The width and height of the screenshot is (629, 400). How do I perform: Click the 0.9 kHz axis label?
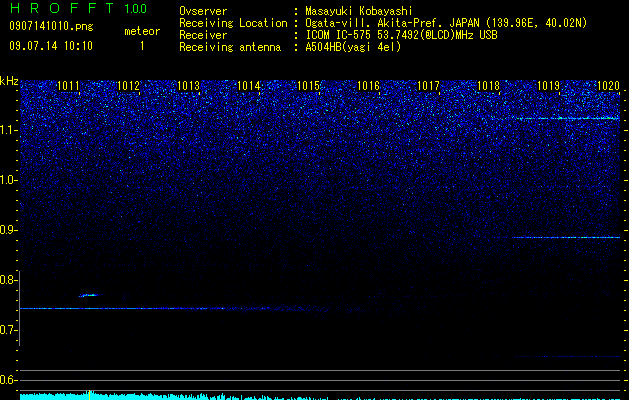8,230
